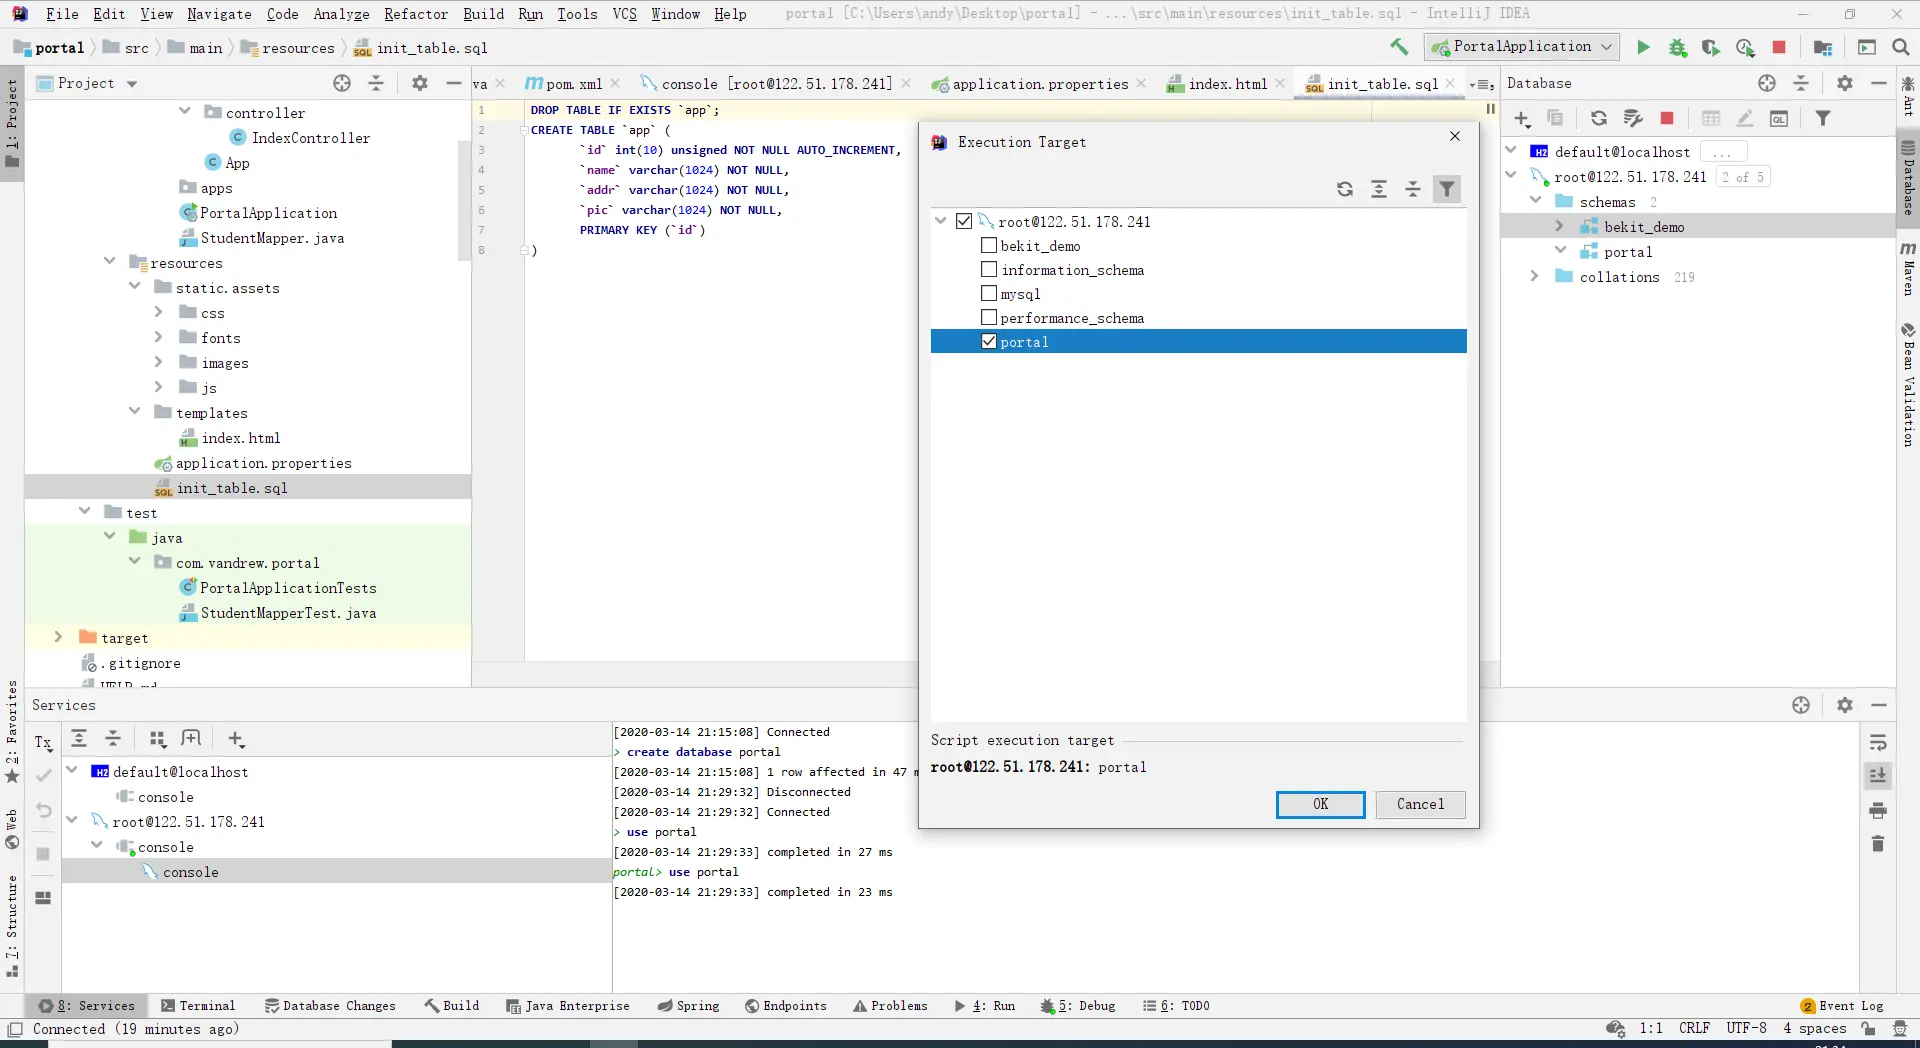Print console output with printer icon

(1878, 810)
